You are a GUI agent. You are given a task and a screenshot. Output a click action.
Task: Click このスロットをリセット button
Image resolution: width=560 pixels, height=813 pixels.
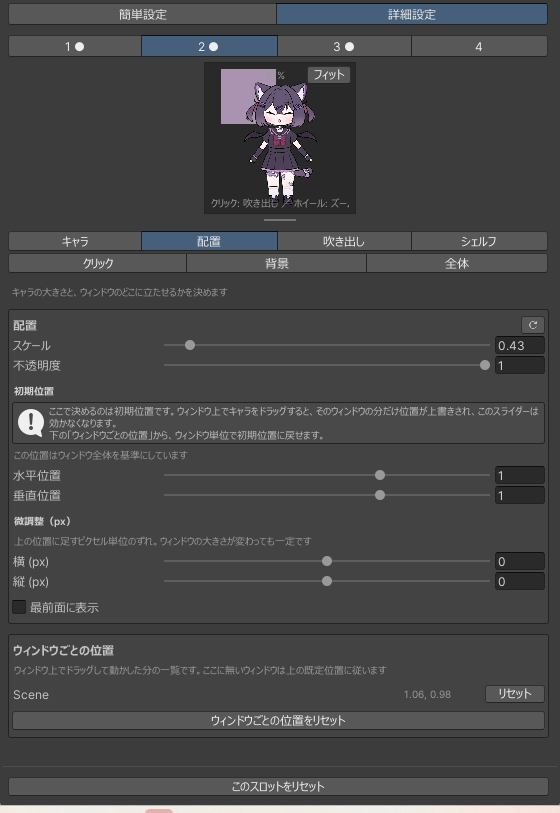click(x=278, y=786)
